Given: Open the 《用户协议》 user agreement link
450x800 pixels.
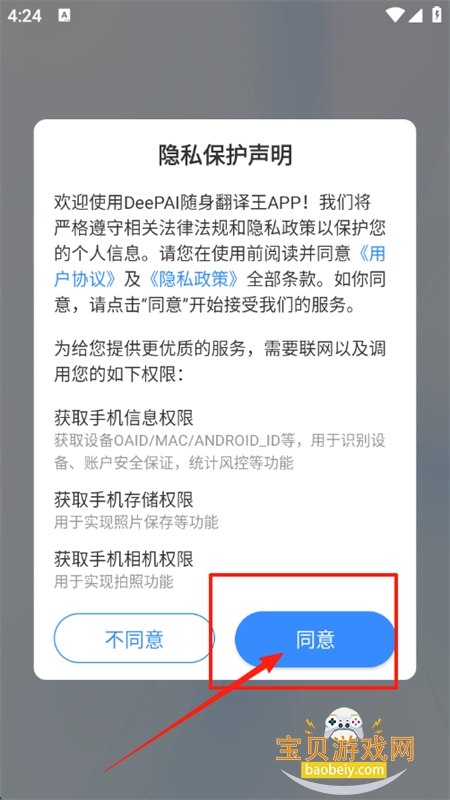Looking at the screenshot, I should coord(219,265).
